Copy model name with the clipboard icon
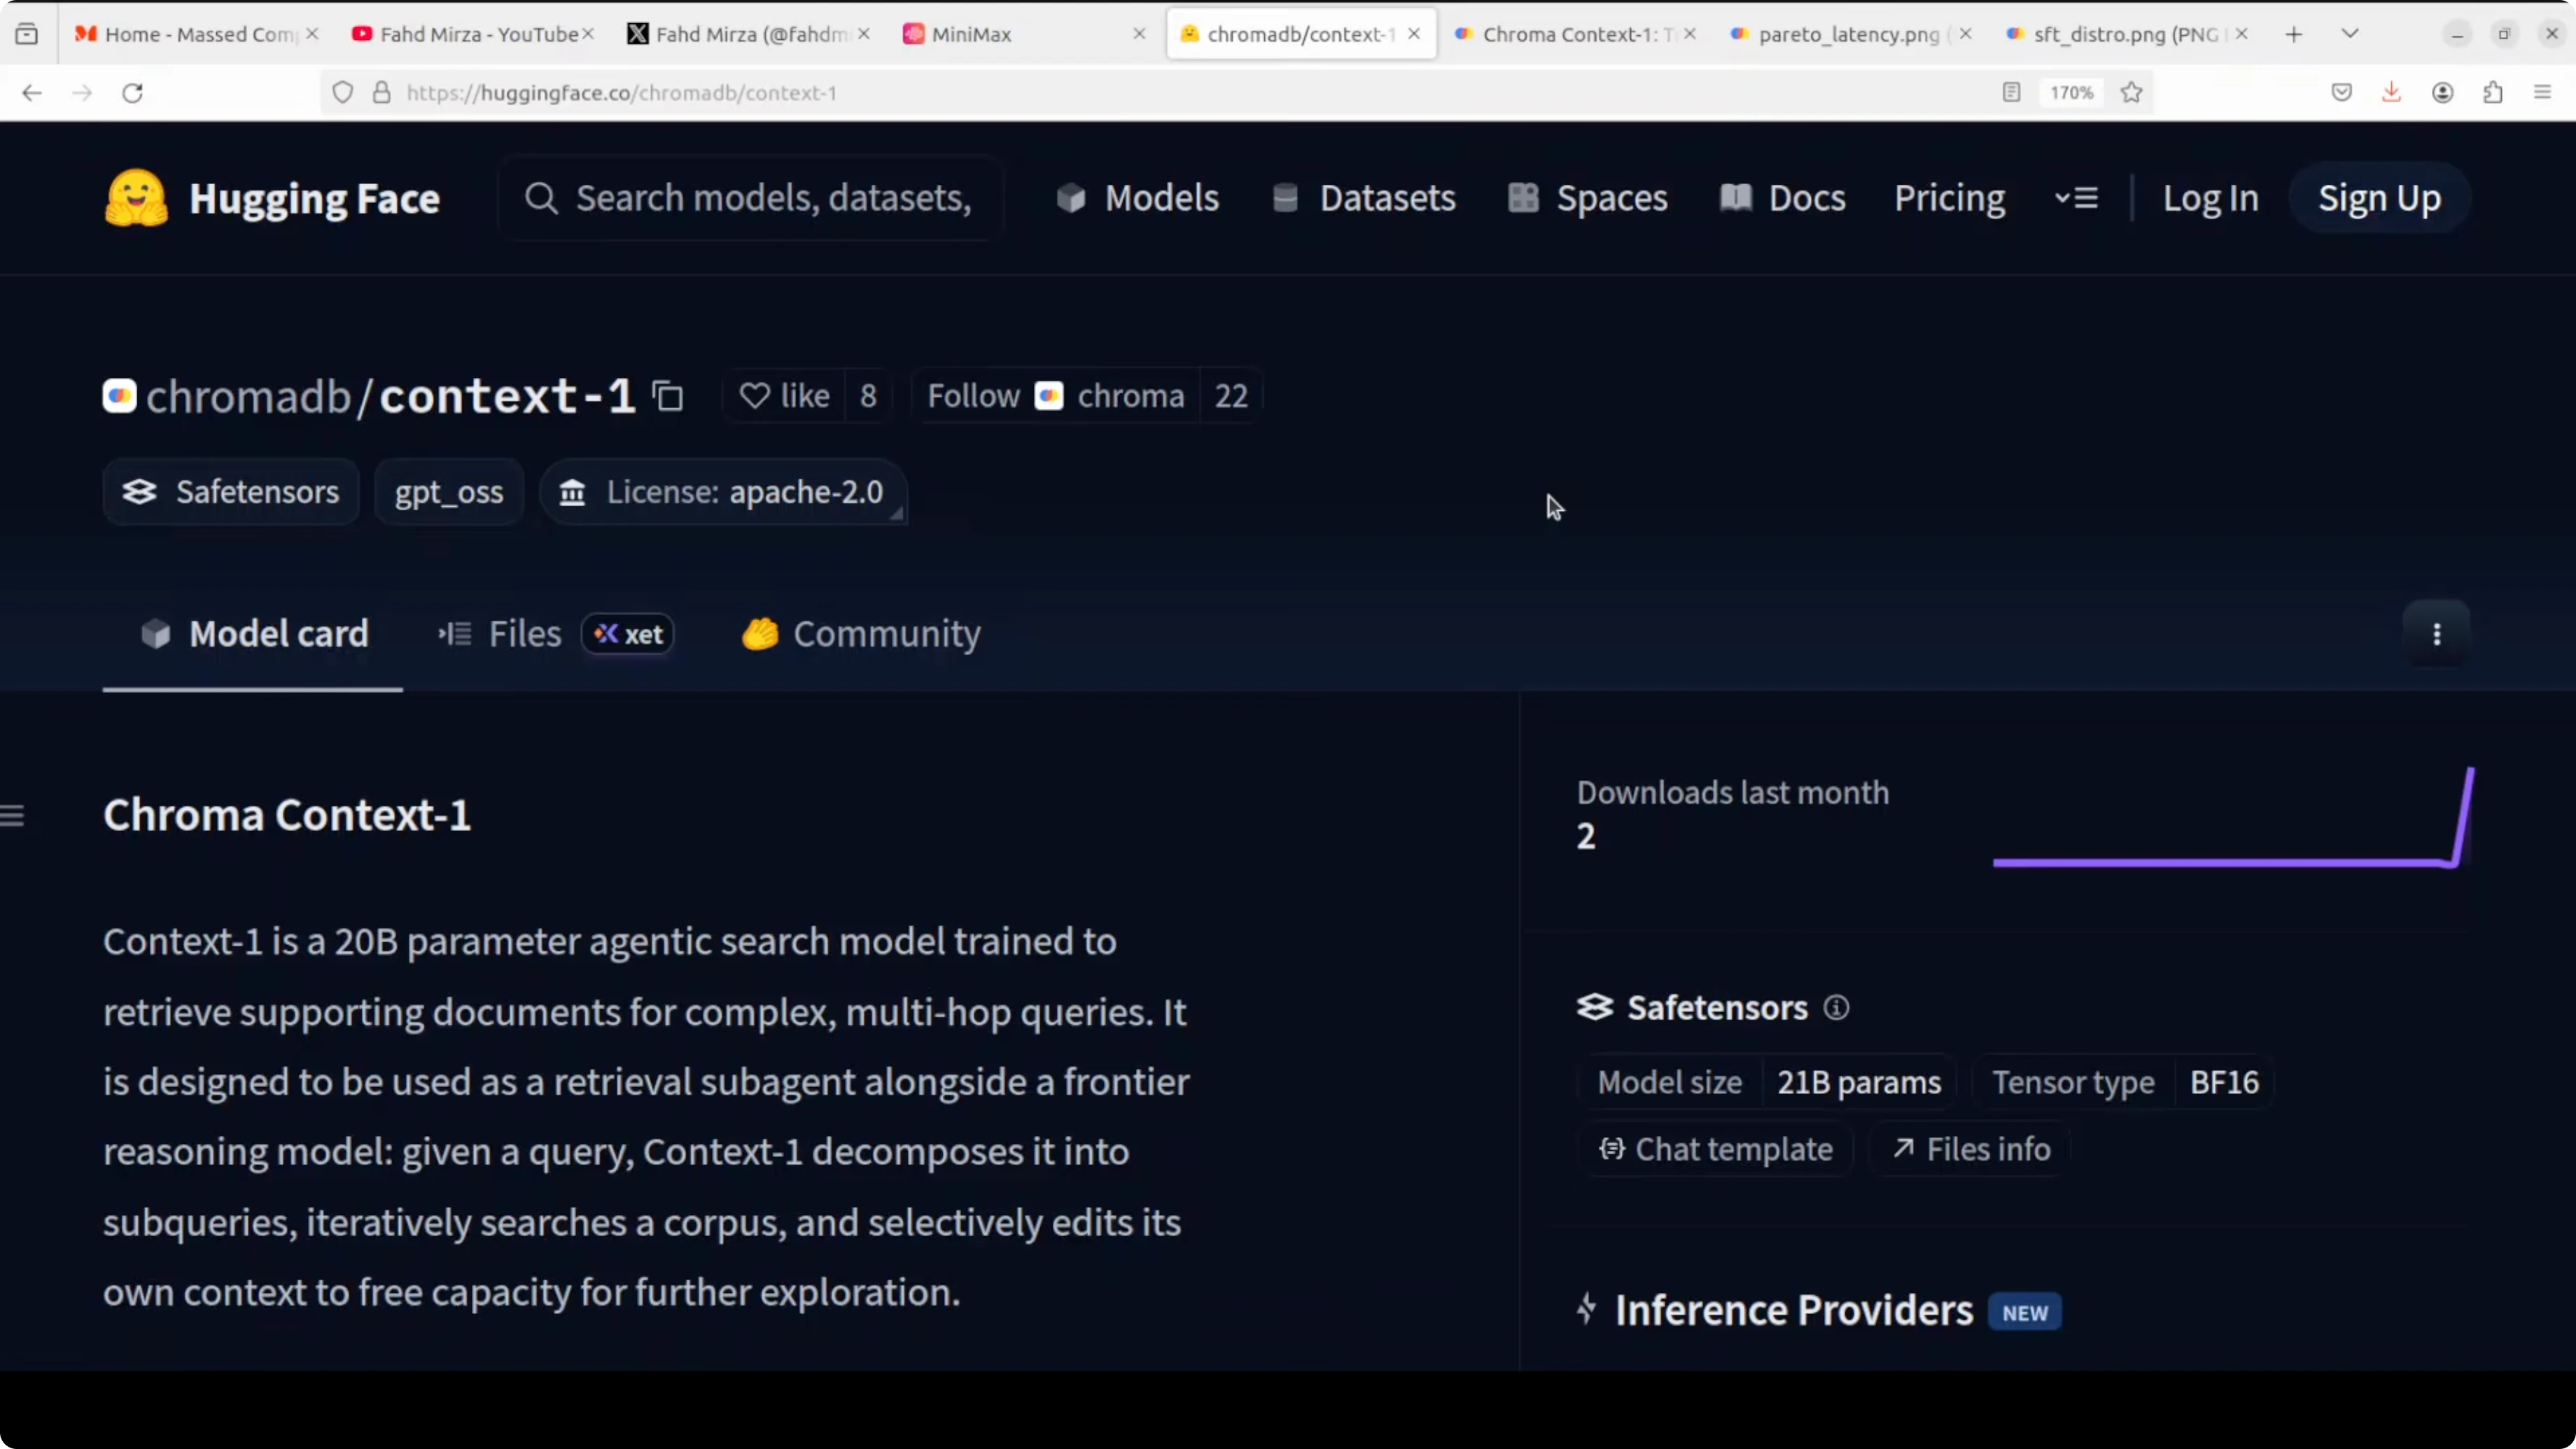Viewport: 2576px width, 1449px height. (x=667, y=396)
